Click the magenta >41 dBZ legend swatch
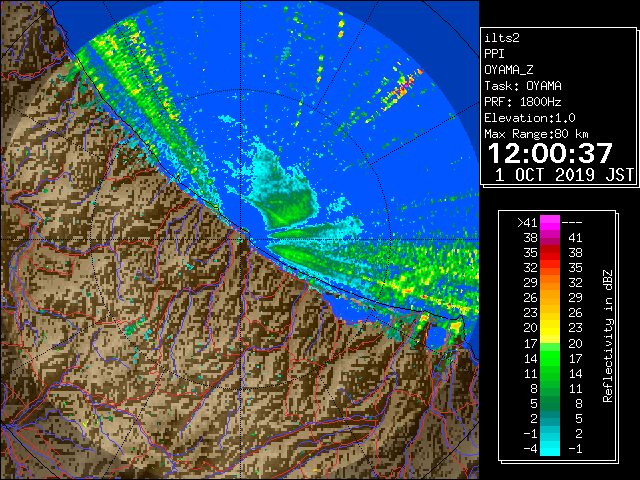The width and height of the screenshot is (640, 480). tap(550, 222)
